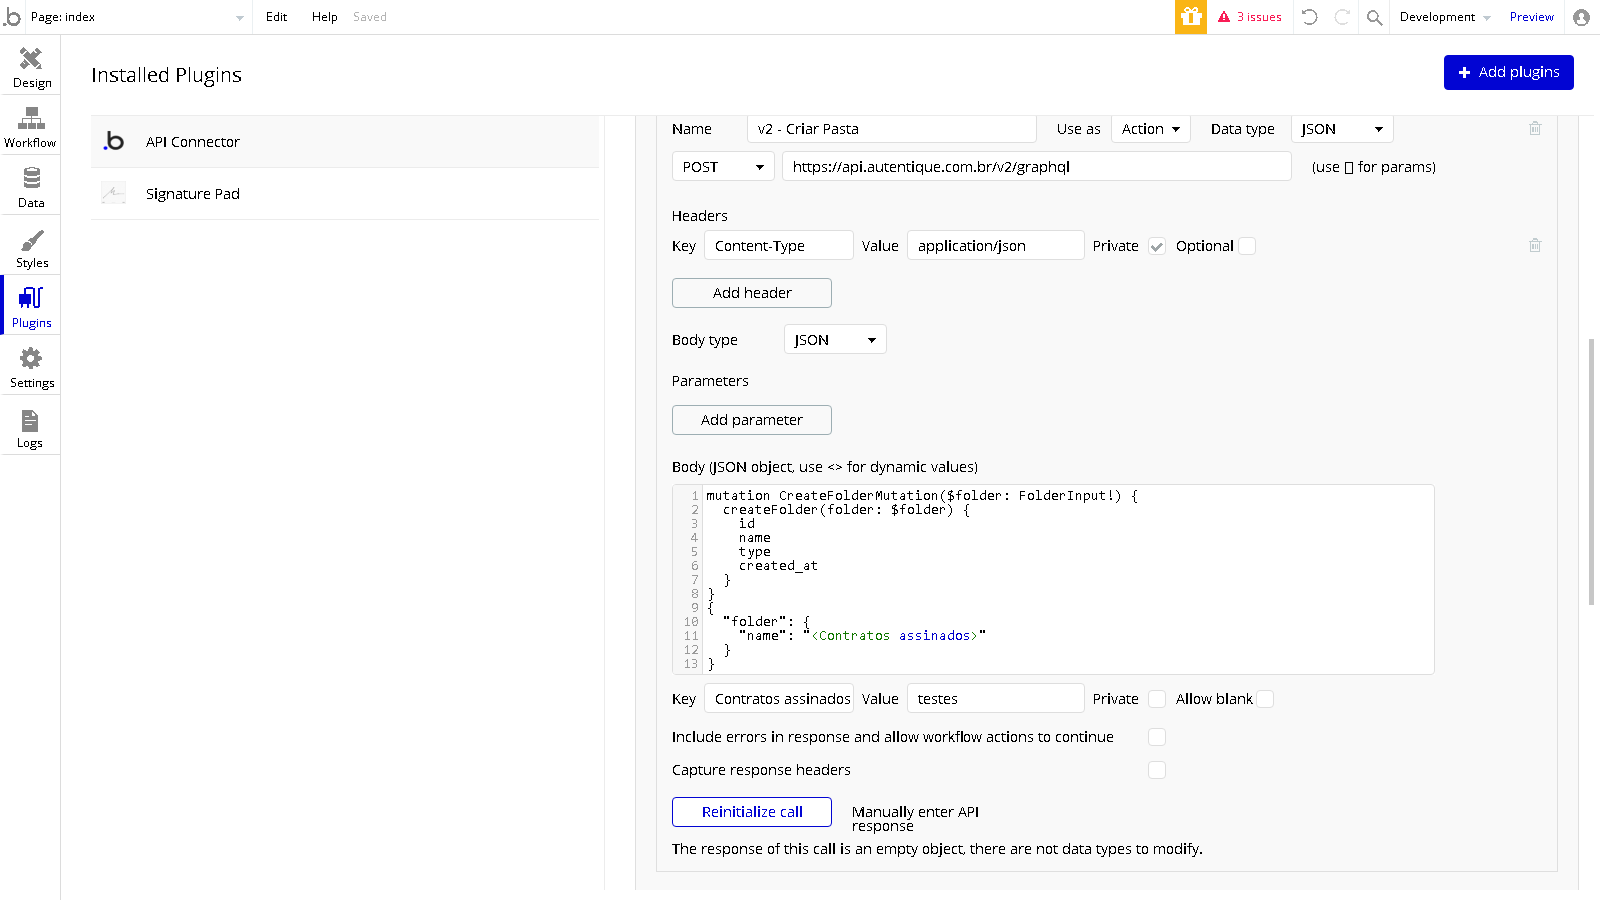The image size is (1600, 900).
Task: Open the Use as Action dropdown
Action: (1151, 129)
